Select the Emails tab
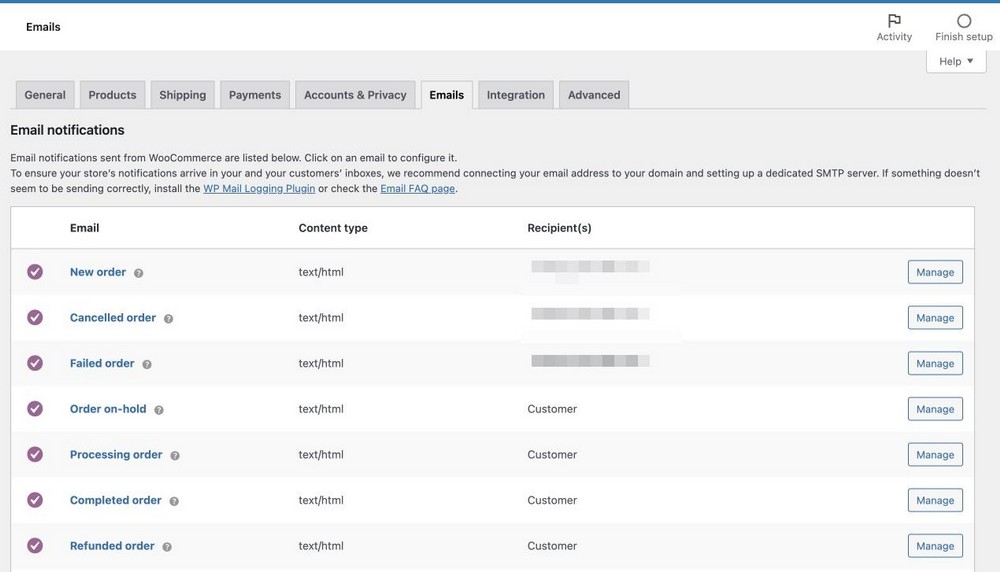The image size is (1000, 572). pos(446,95)
